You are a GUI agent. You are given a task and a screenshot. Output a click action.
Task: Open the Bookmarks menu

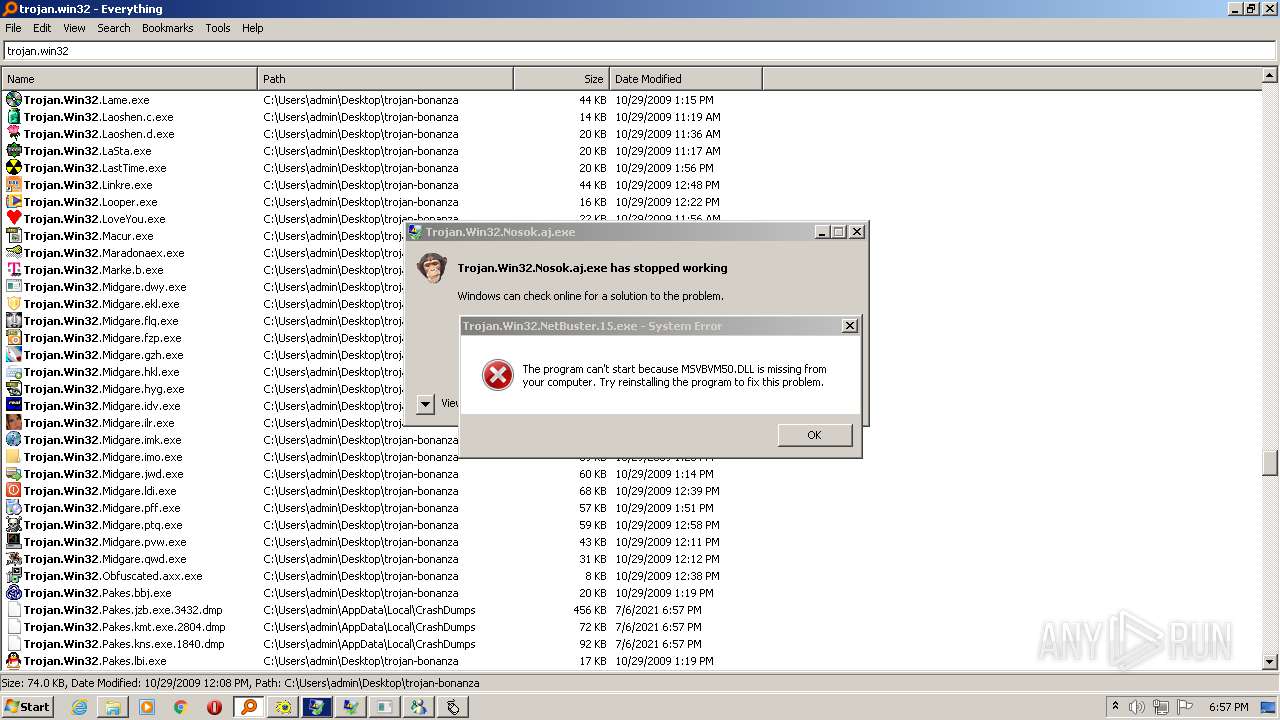click(x=167, y=28)
